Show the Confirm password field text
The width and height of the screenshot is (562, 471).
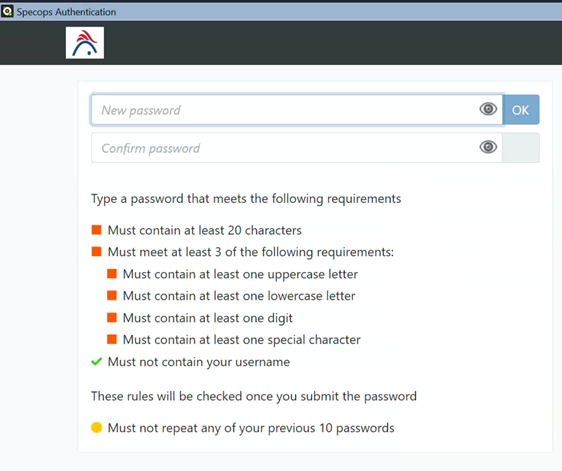[x=488, y=147]
